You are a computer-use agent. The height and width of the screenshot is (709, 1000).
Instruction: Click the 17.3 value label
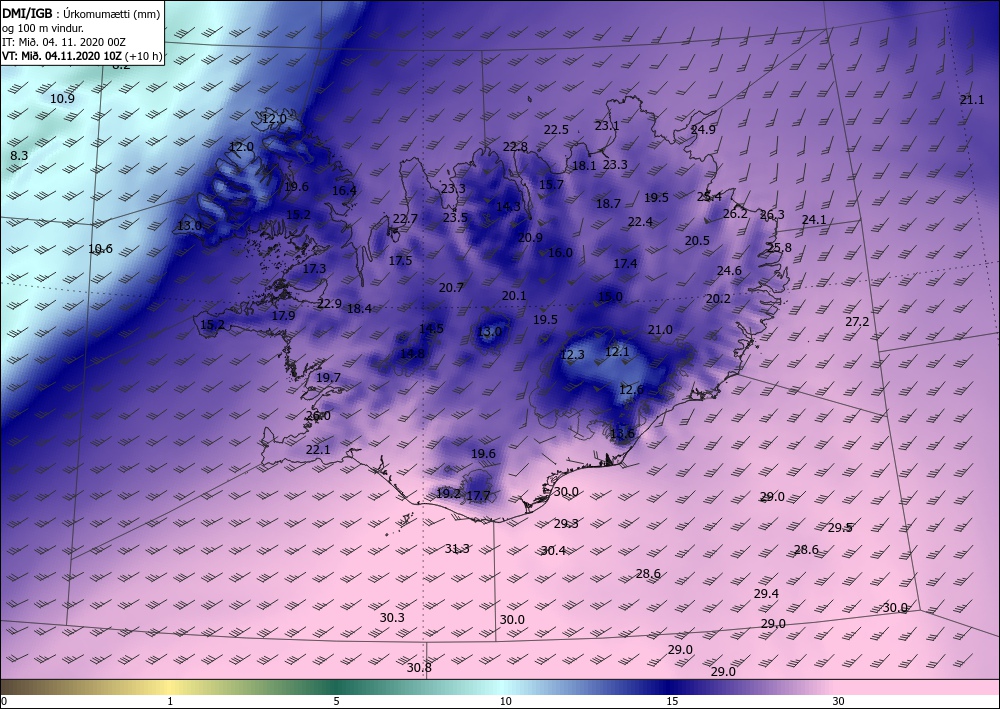pyautogui.click(x=314, y=269)
